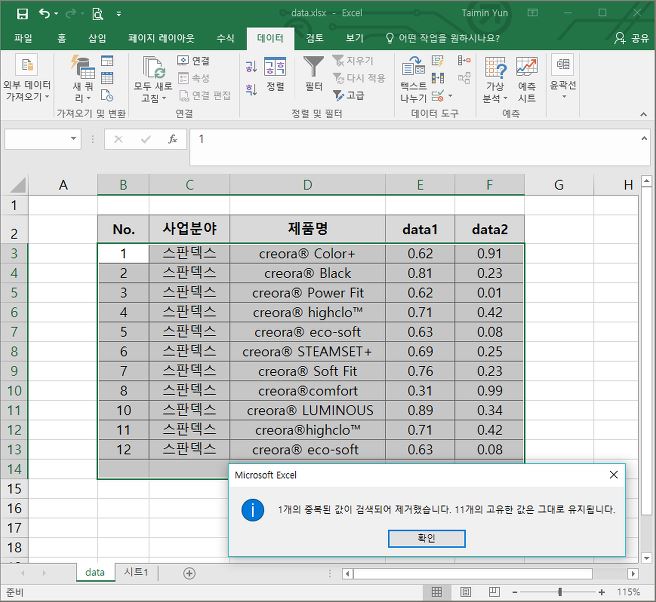Add a new sheet with plus icon
The height and width of the screenshot is (602, 656).
click(x=189, y=573)
